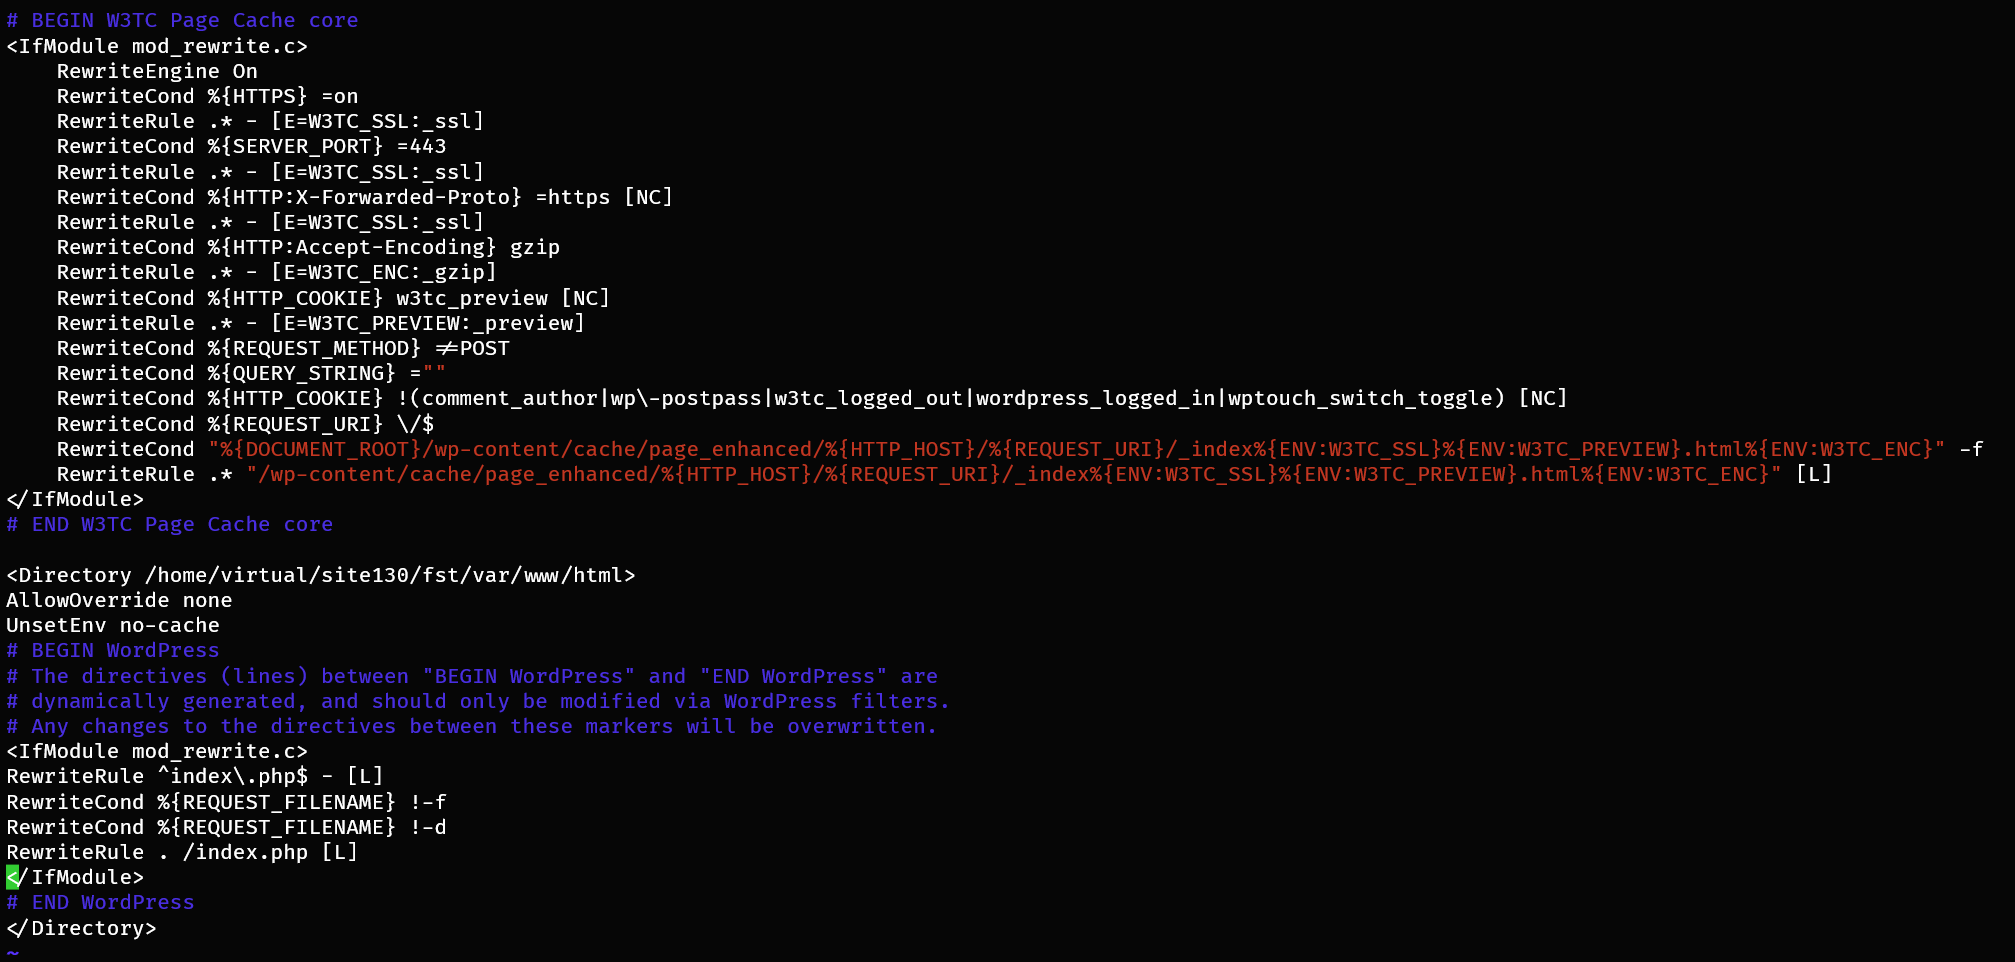Click the "# BEGIN WordPress" comment
The width and height of the screenshot is (2015, 962).
[x=113, y=650]
